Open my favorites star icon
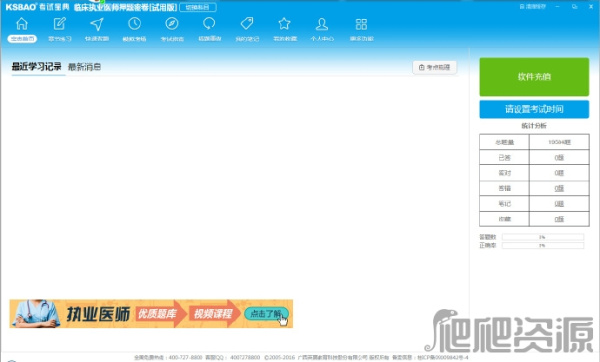Viewport: 600px width, 362px height. point(284,24)
